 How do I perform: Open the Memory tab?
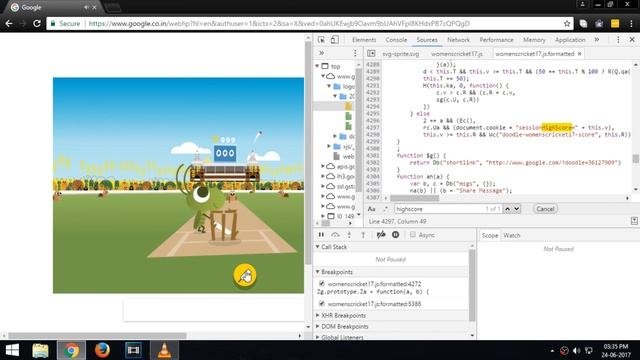pyautogui.click(x=534, y=40)
